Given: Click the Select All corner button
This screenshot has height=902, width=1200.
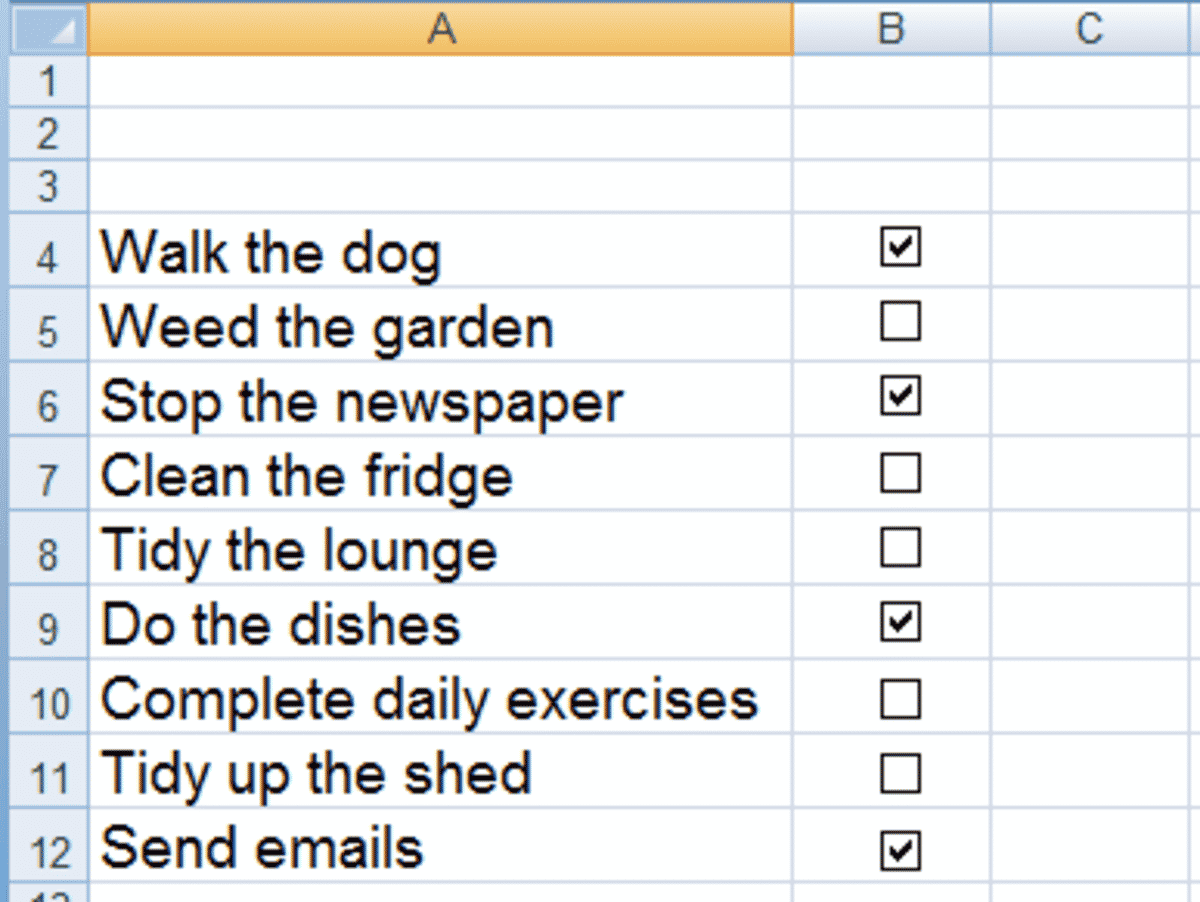Looking at the screenshot, I should (x=47, y=28).
